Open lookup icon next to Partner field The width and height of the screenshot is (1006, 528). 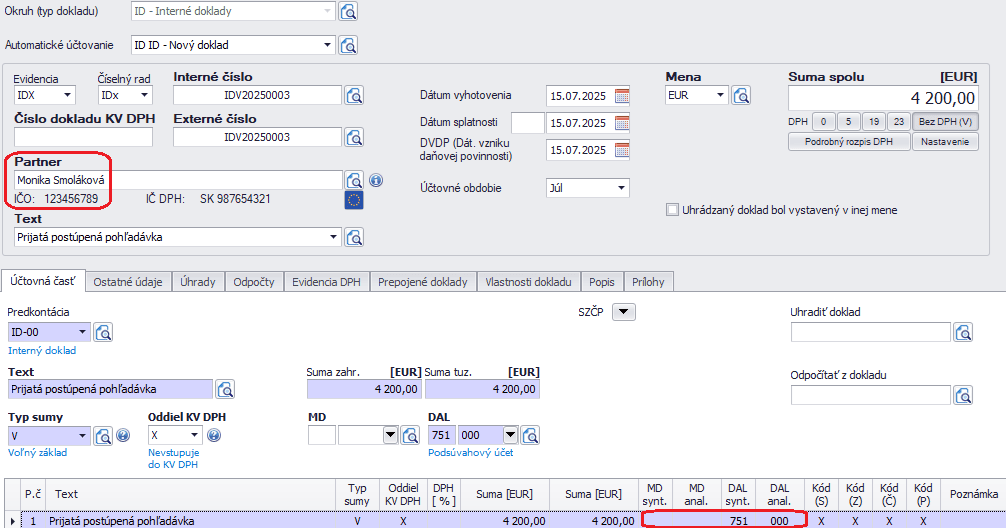[x=354, y=181]
